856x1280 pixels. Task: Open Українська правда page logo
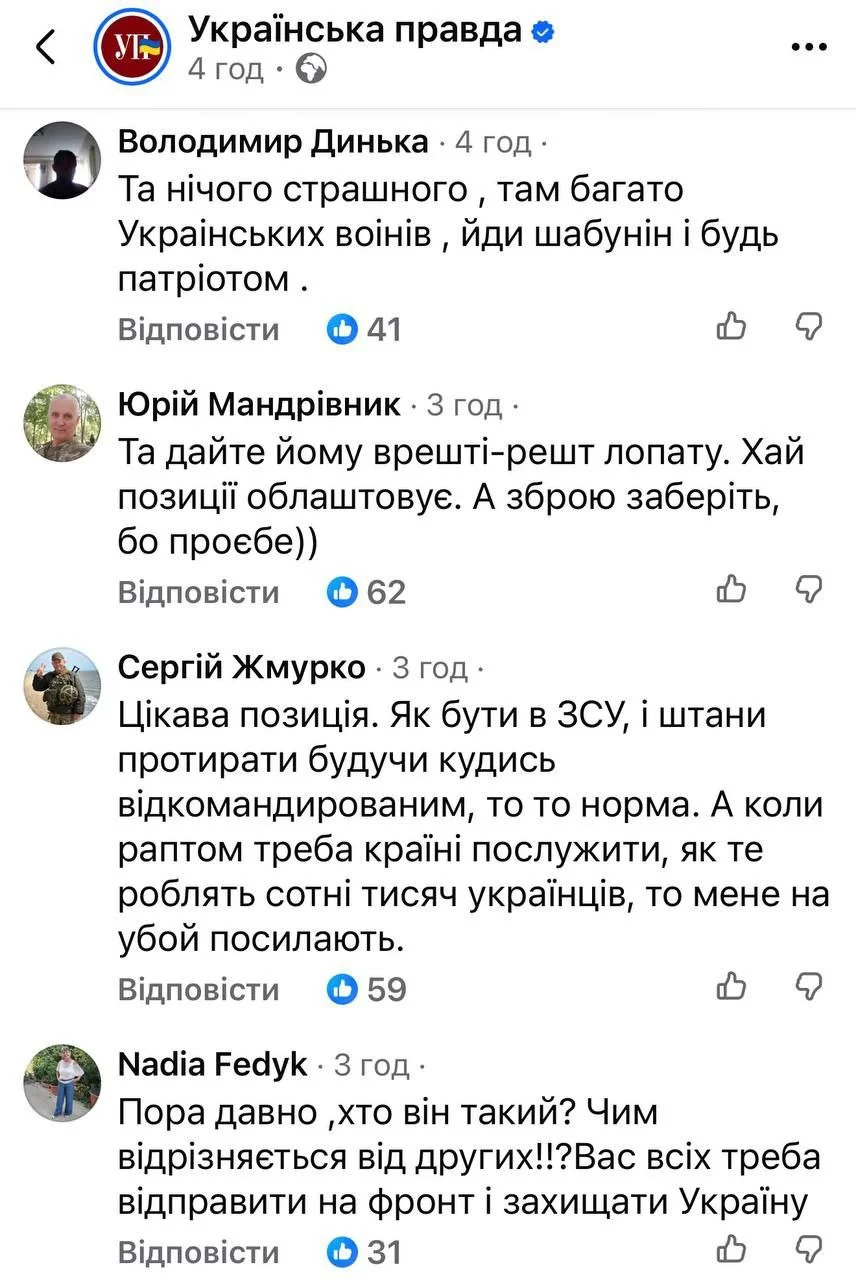click(x=132, y=48)
